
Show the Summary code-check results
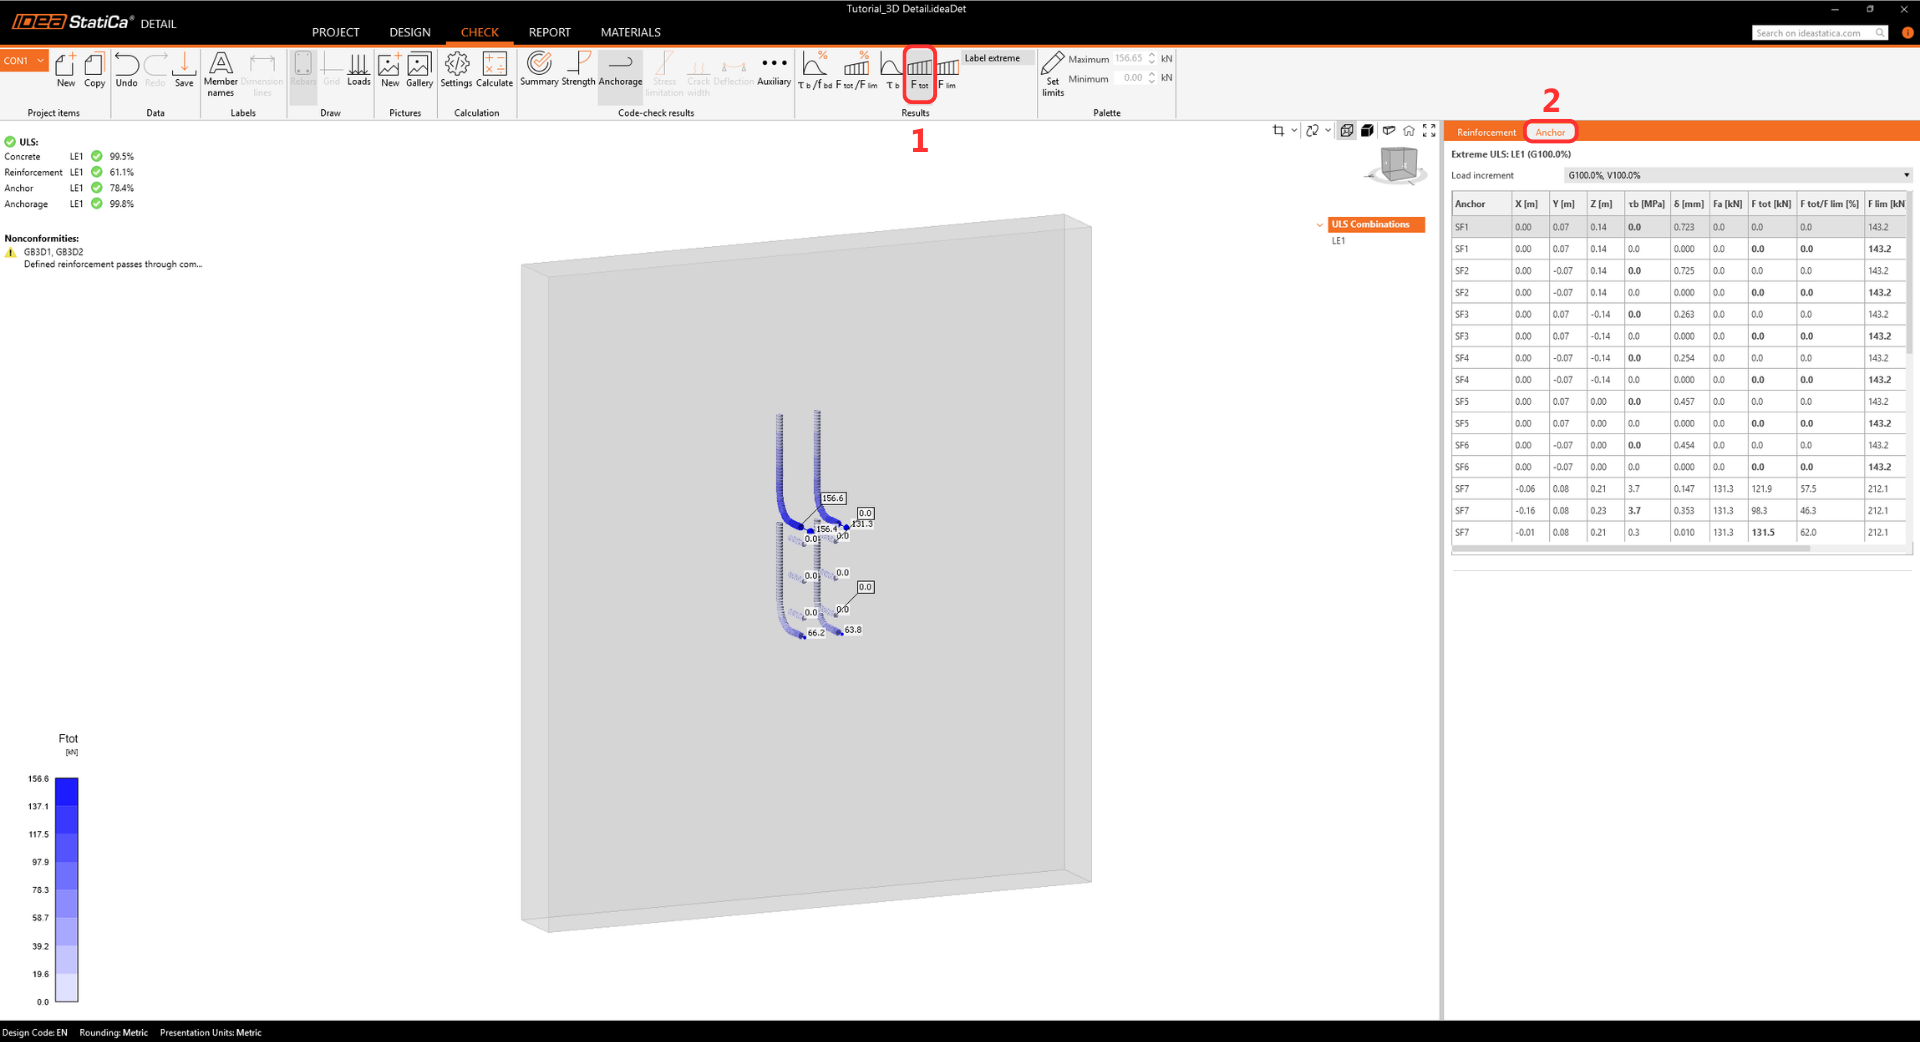(539, 69)
